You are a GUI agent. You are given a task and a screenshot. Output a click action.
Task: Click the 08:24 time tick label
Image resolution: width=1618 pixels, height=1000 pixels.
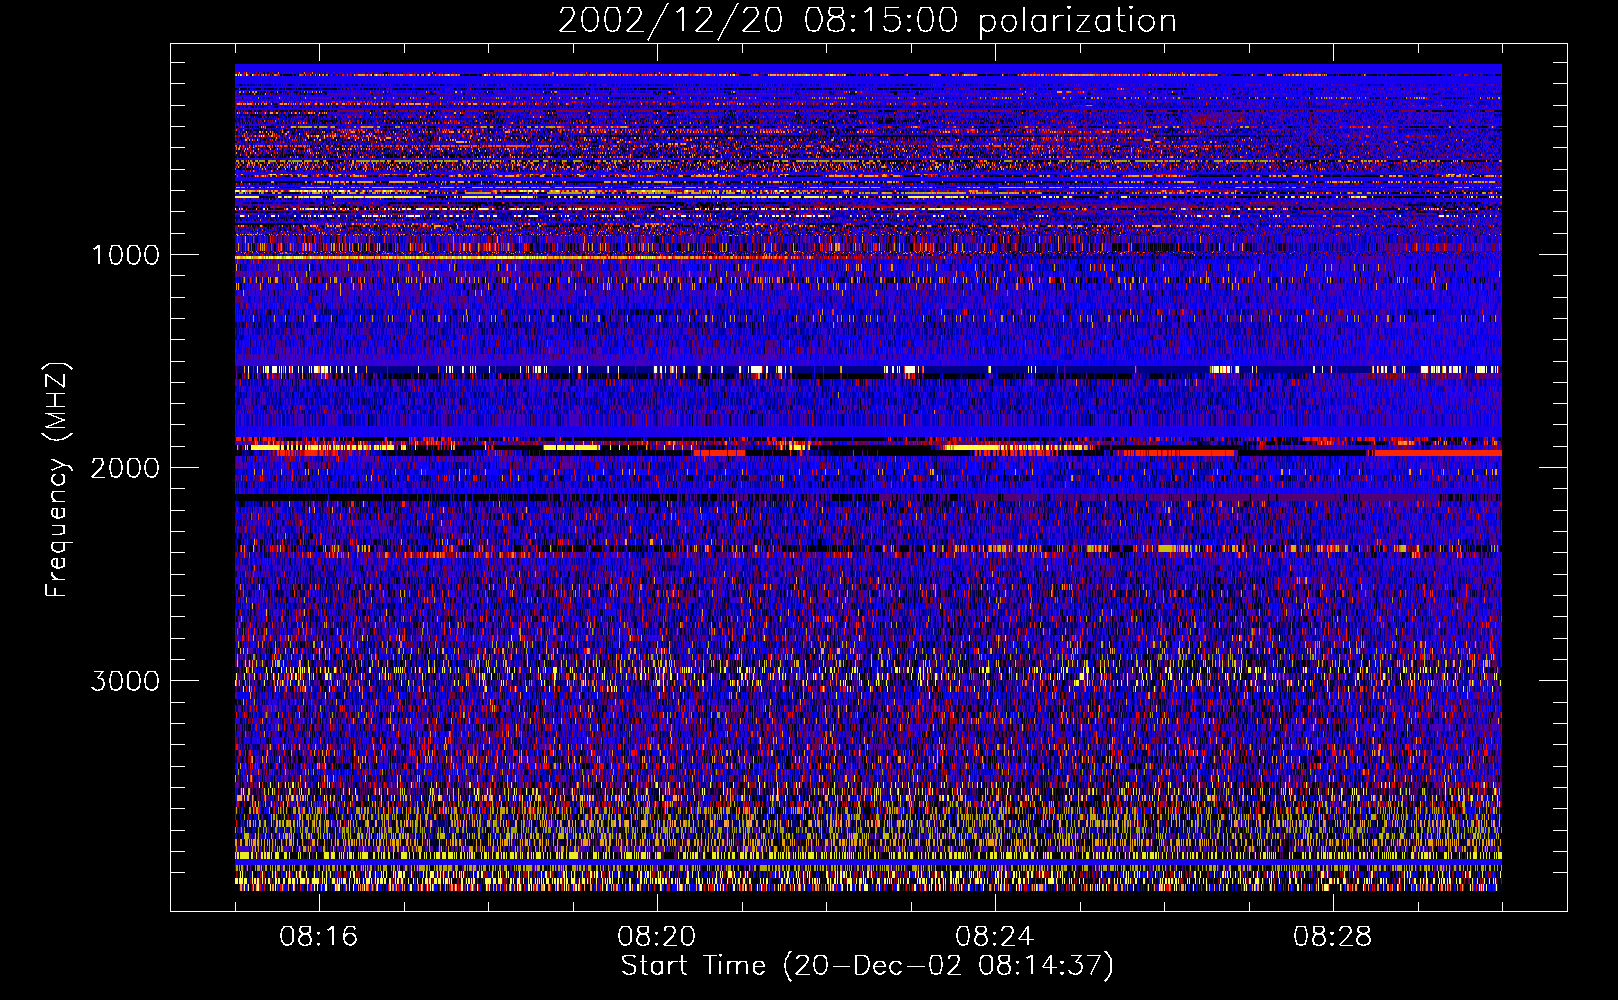(x=995, y=937)
